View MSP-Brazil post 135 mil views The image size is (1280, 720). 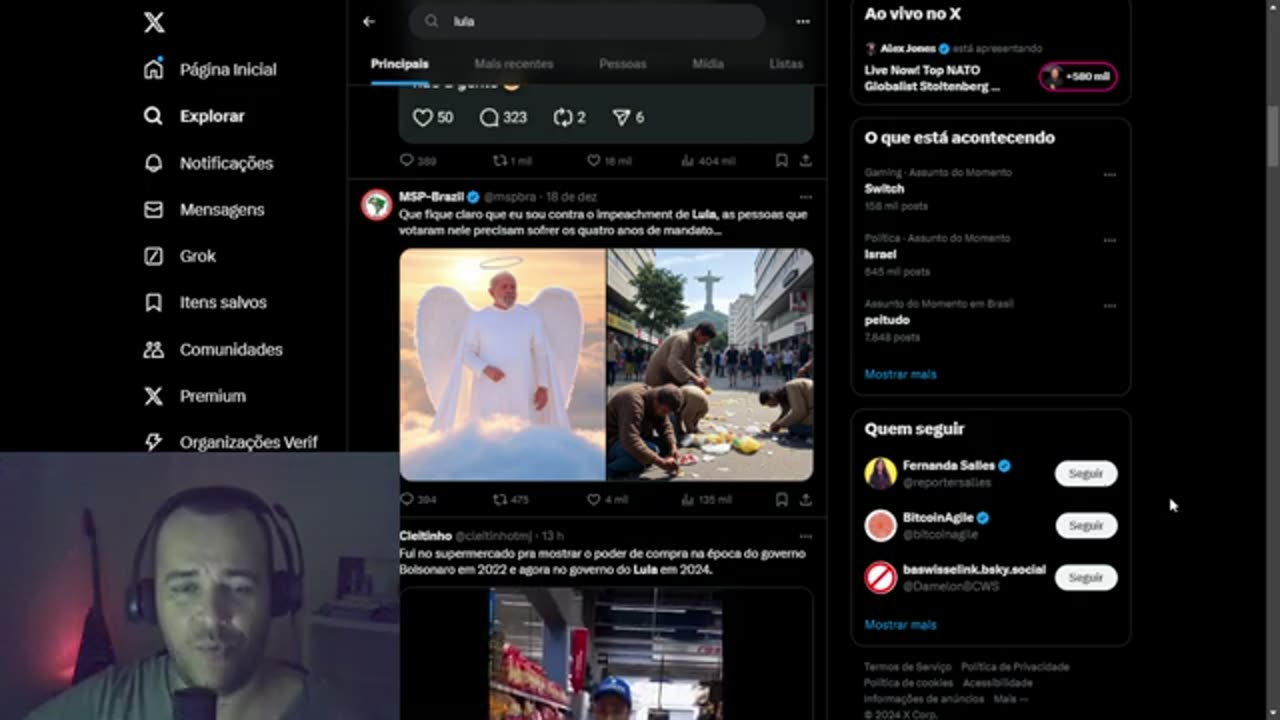pyautogui.click(x=707, y=499)
